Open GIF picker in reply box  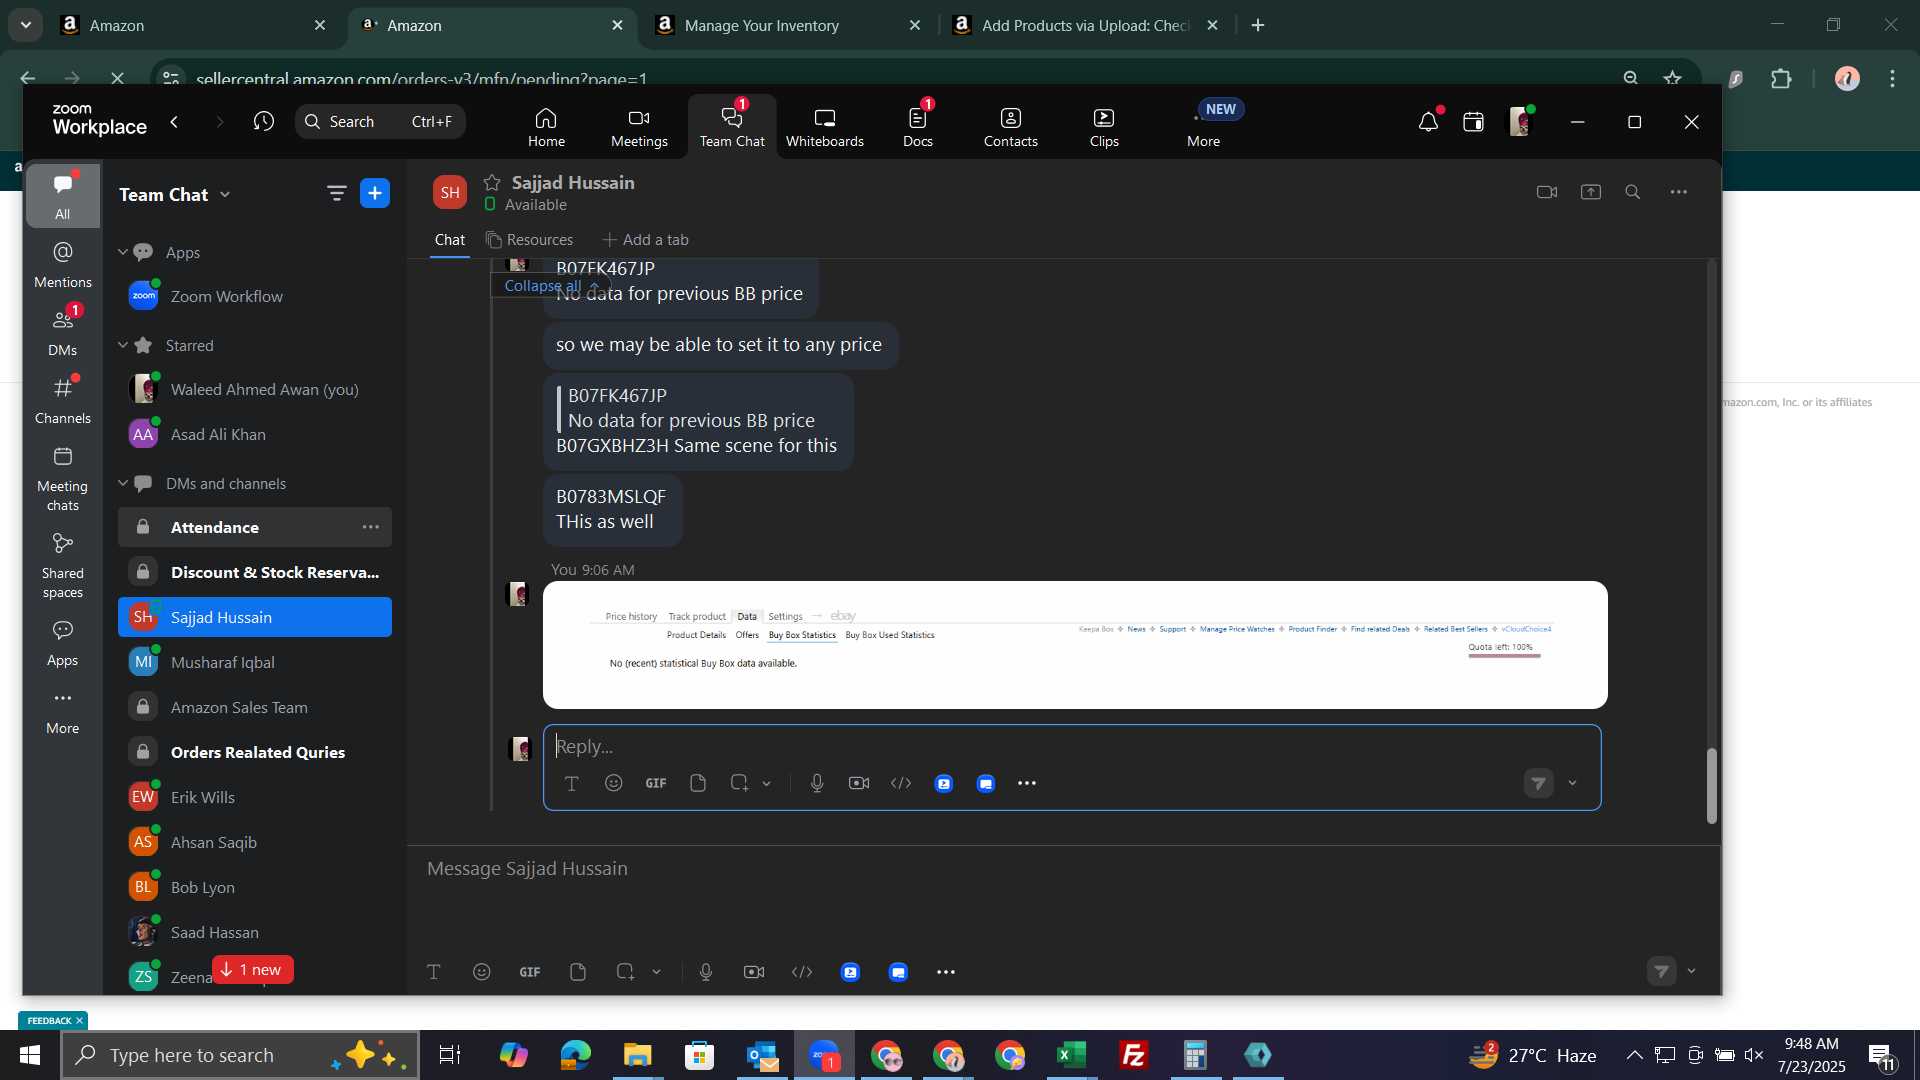tap(656, 784)
